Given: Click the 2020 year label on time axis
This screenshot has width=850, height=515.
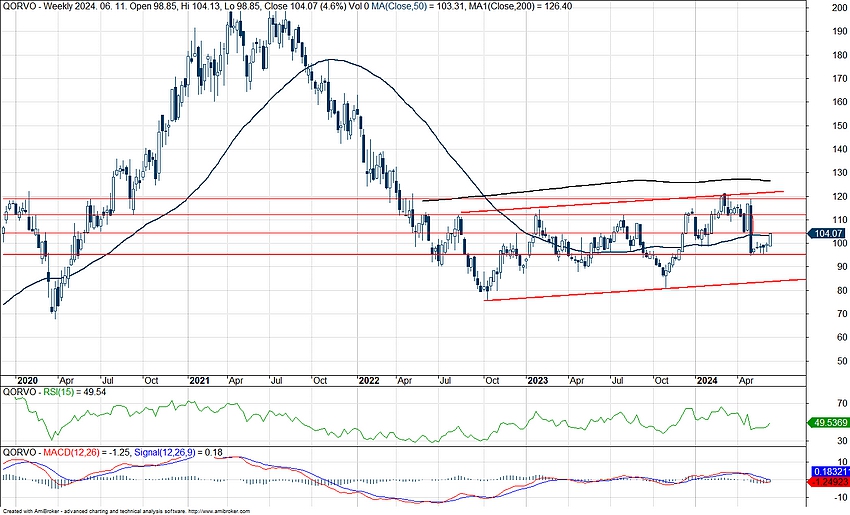Looking at the screenshot, I should (28, 381).
